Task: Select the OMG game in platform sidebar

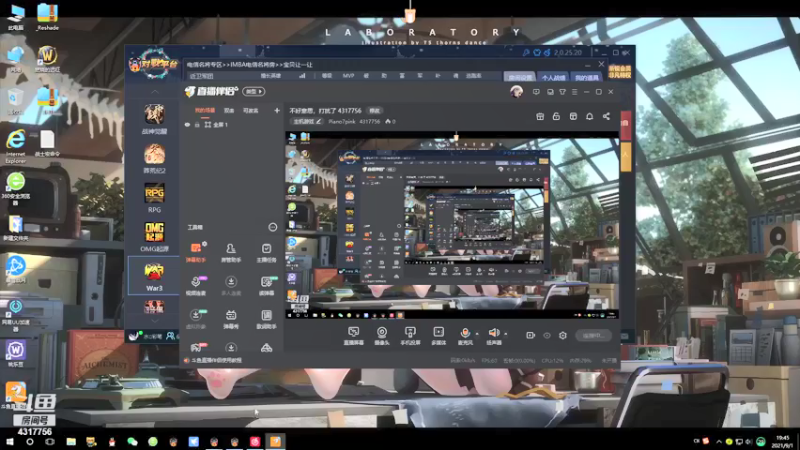Action: pyautogui.click(x=154, y=237)
